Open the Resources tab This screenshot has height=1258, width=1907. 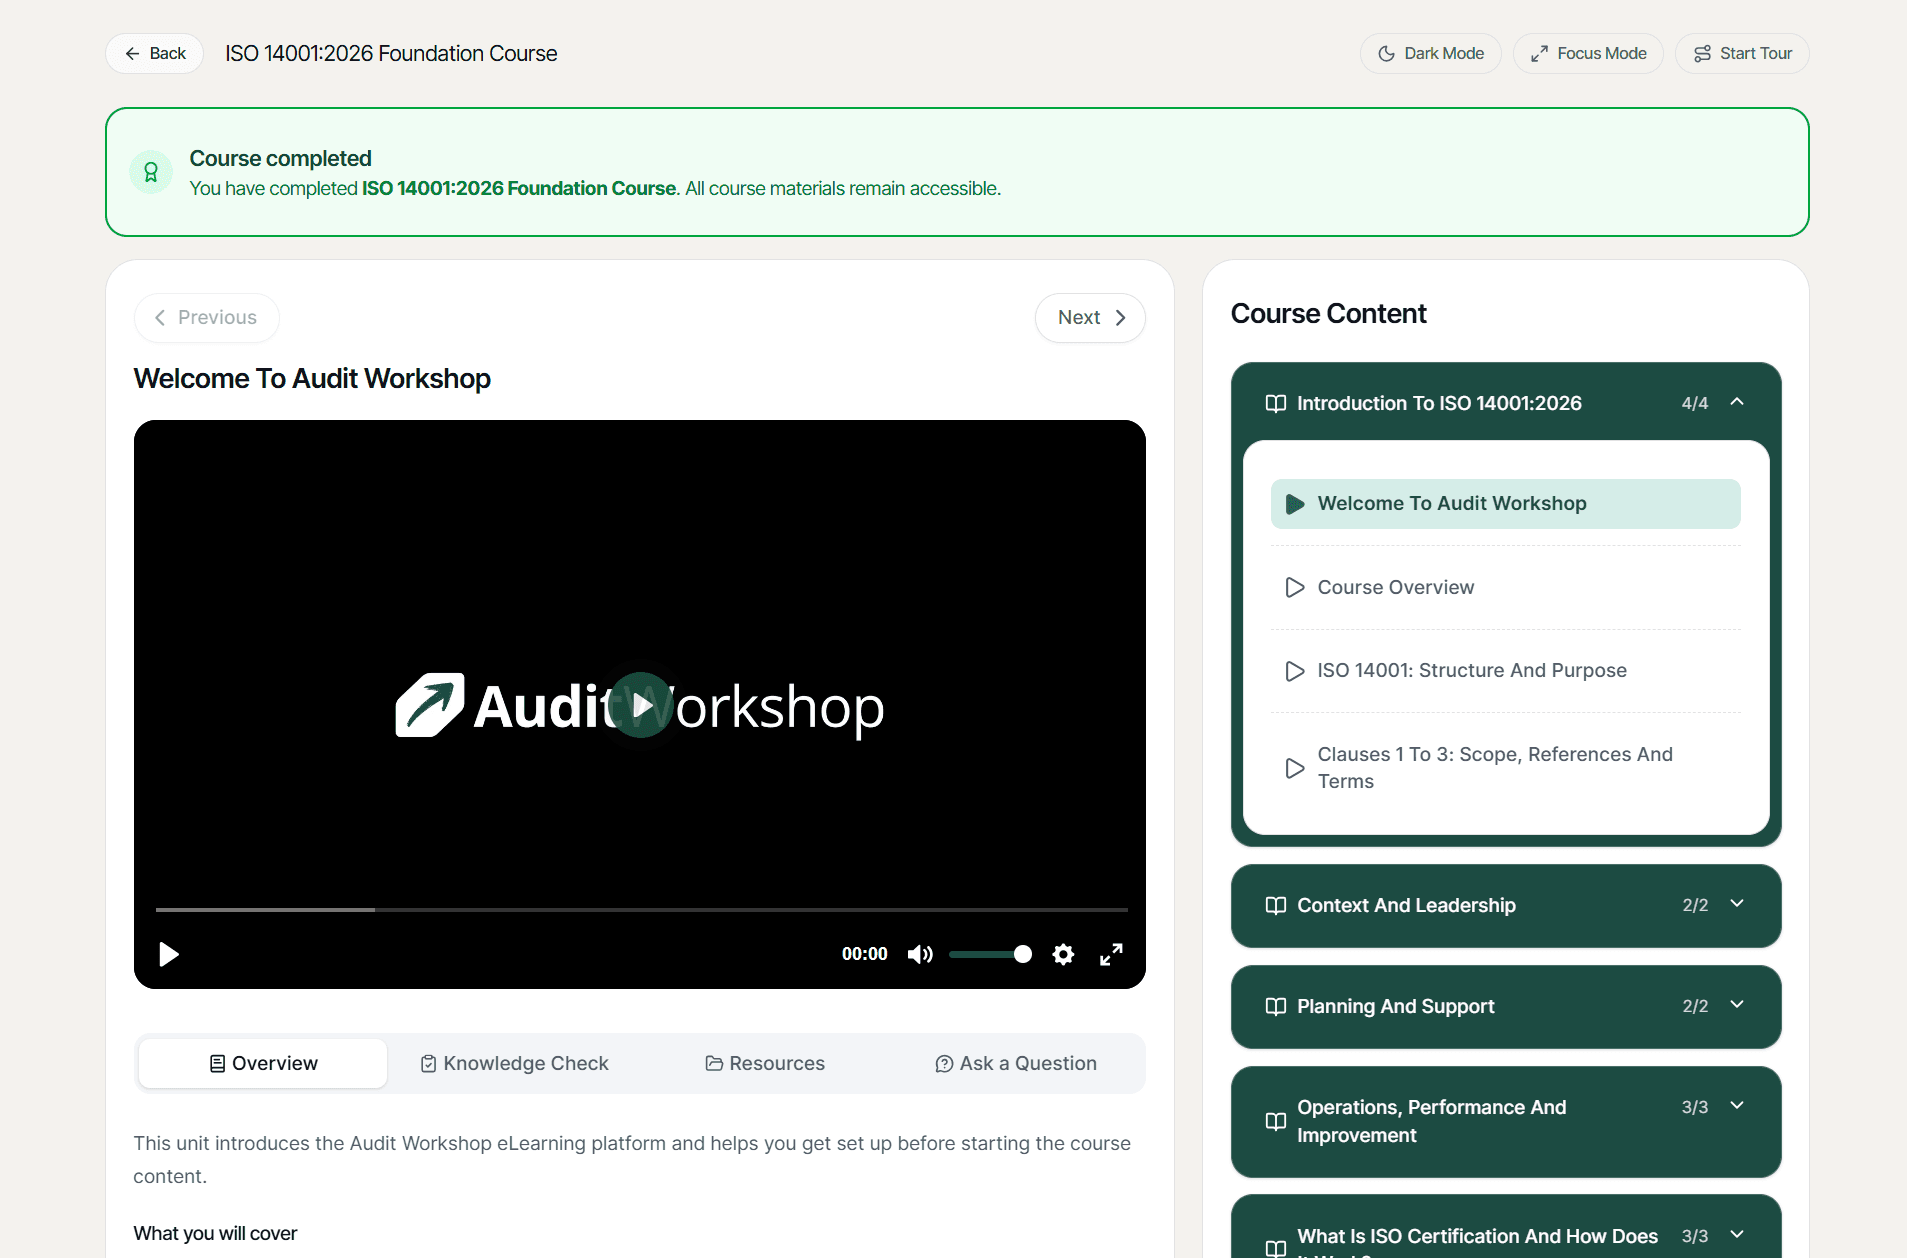[x=765, y=1063]
